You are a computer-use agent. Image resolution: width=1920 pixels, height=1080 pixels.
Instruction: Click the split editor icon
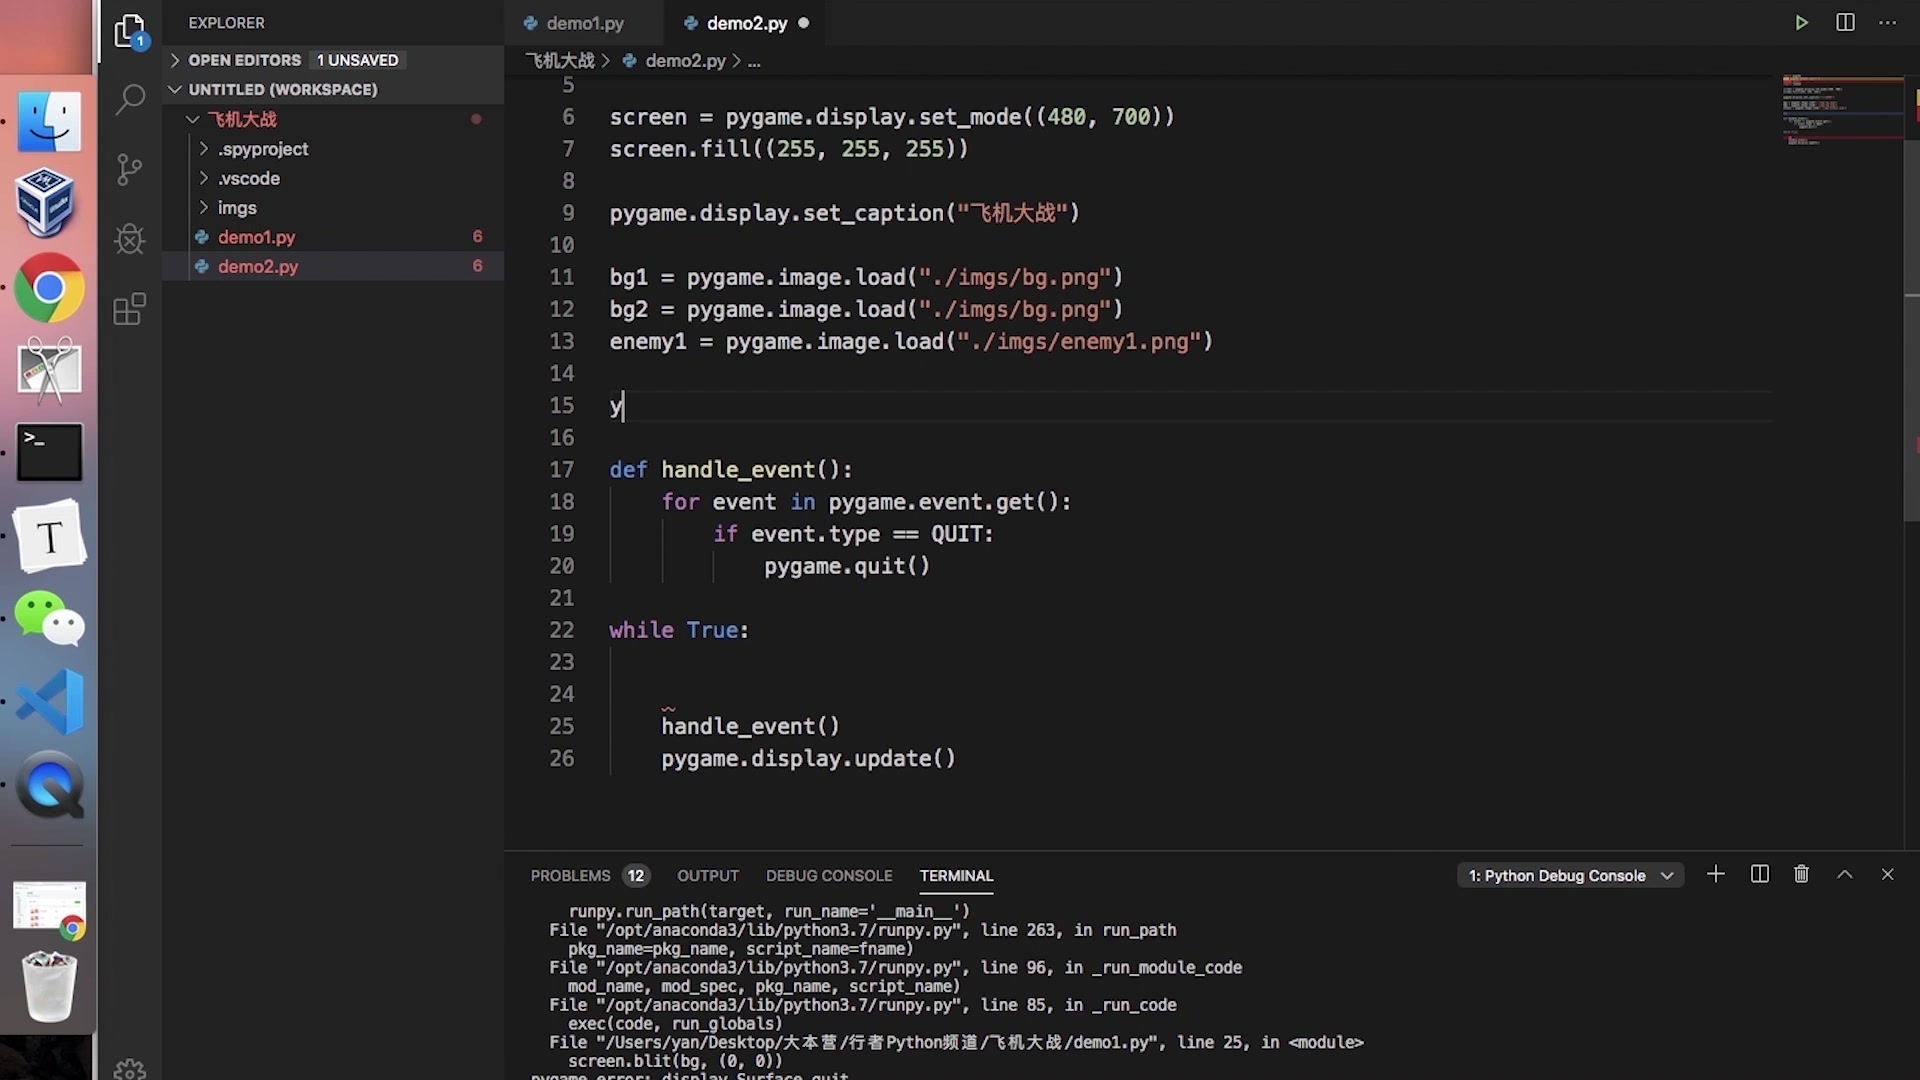point(1845,21)
